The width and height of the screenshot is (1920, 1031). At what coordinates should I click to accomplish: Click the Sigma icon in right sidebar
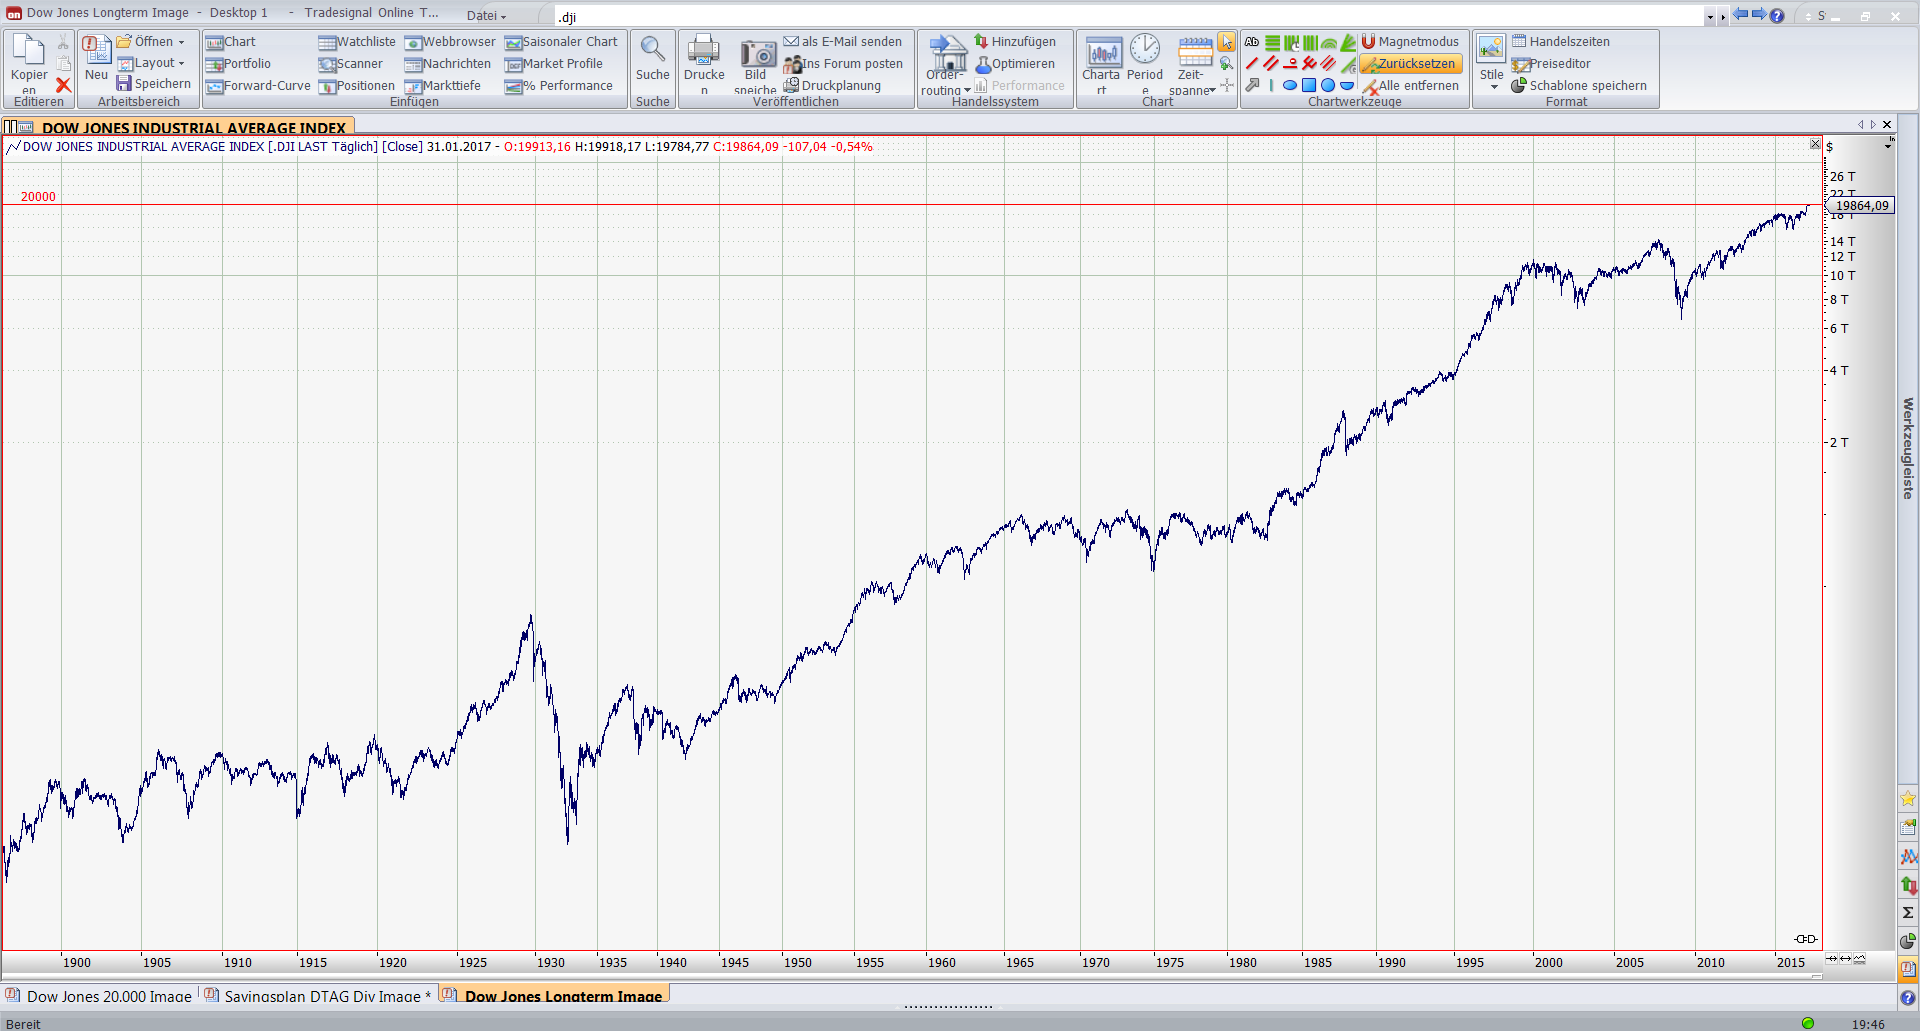[x=1908, y=912]
